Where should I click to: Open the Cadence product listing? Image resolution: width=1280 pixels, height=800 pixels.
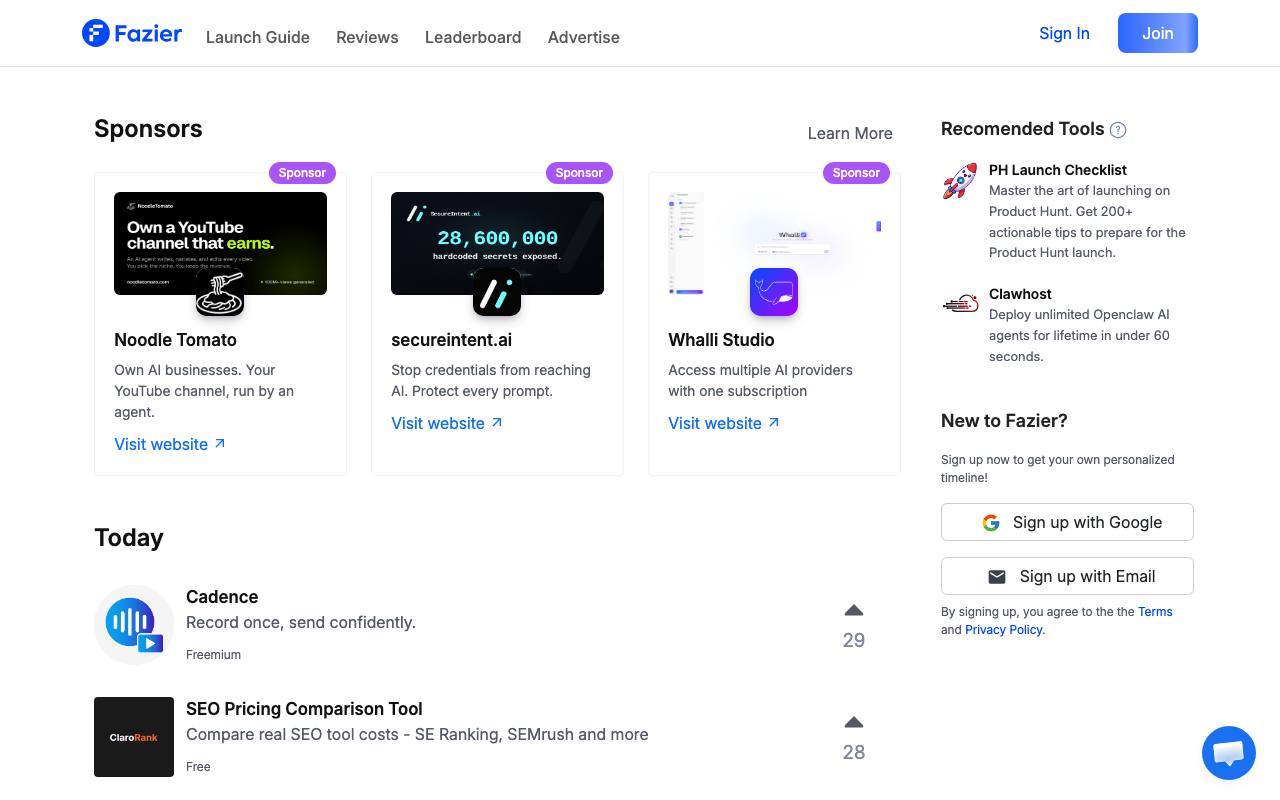click(222, 597)
